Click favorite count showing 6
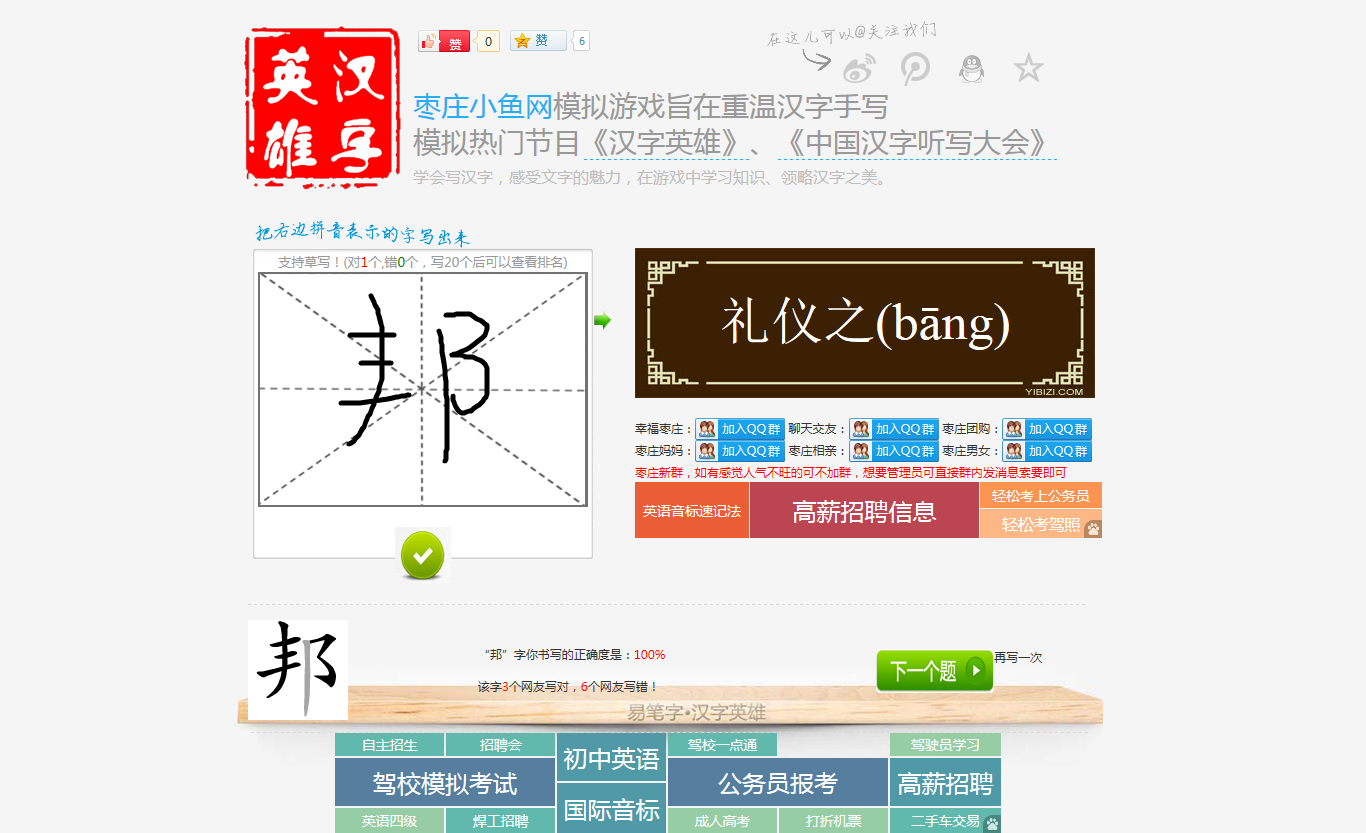Viewport: 1366px width, 833px height. pyautogui.click(x=582, y=41)
